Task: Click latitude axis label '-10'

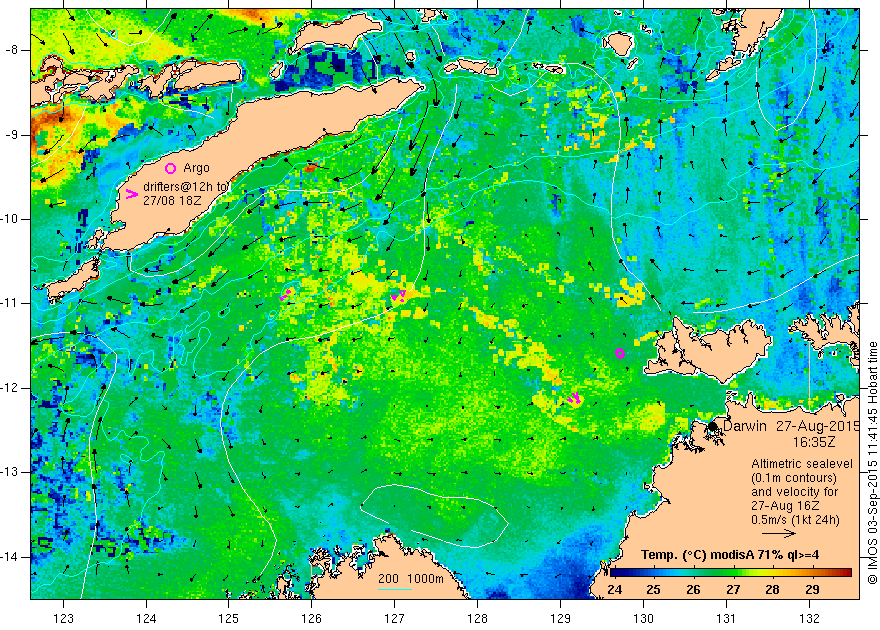Action: pyautogui.click(x=10, y=219)
